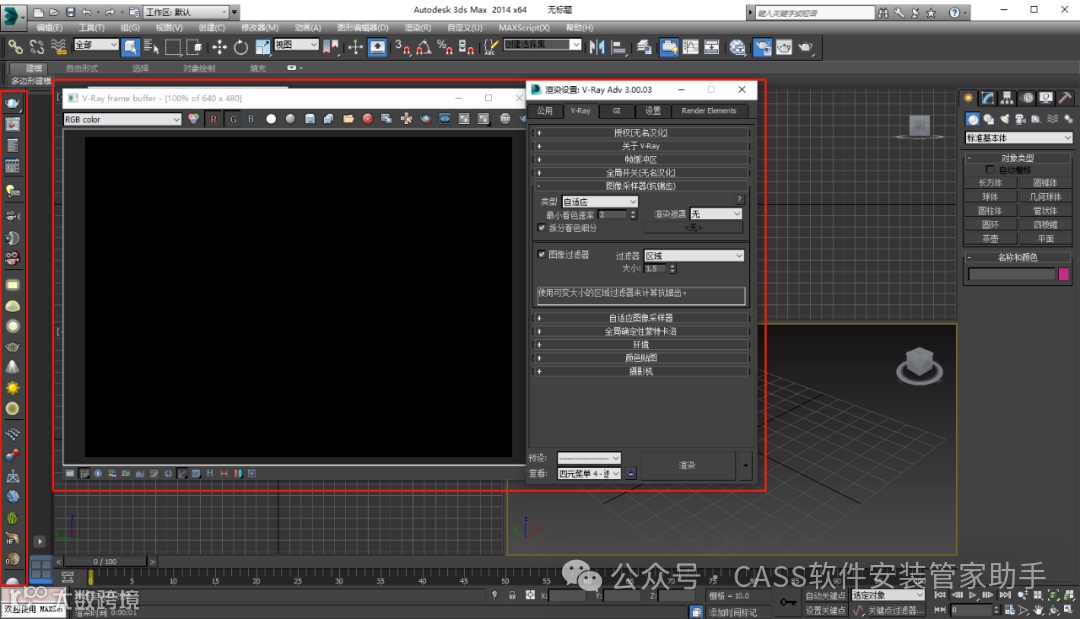This screenshot has height=619, width=1080.
Task: Toggle the 拆分着色细分 checkbox
Action: [x=541, y=227]
